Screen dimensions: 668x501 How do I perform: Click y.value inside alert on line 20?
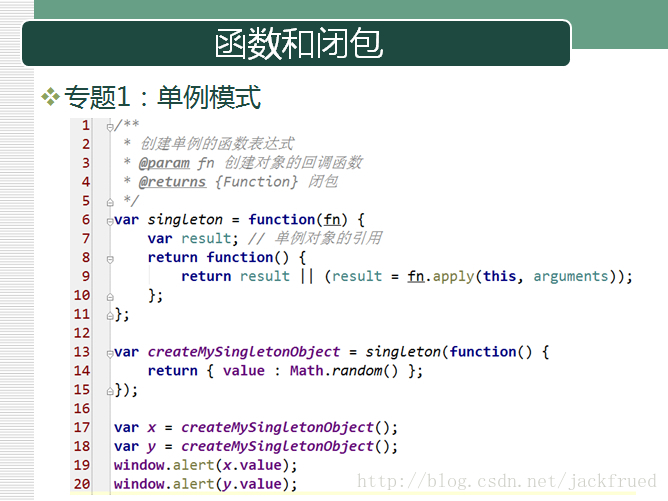point(252,484)
